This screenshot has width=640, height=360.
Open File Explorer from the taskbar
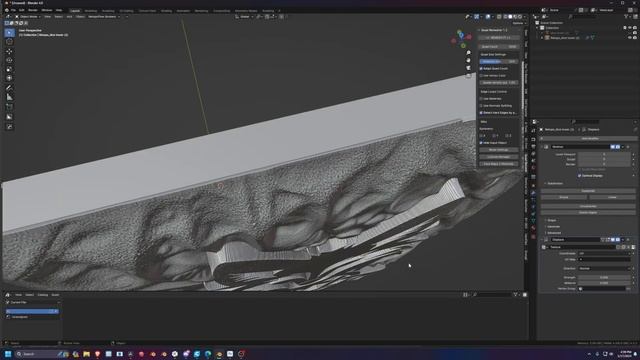[x=86, y=354]
